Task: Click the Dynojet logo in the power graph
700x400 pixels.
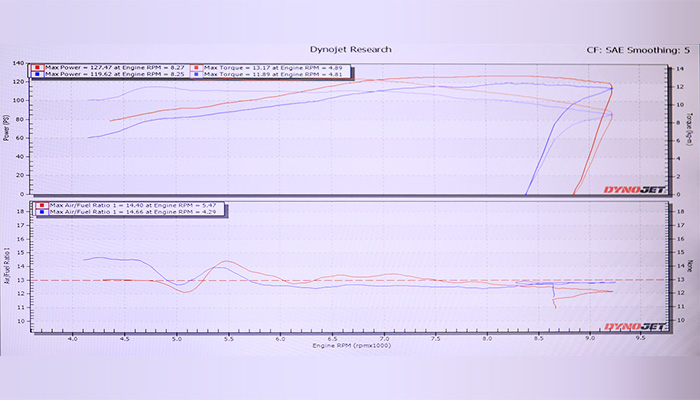Action: tap(630, 188)
